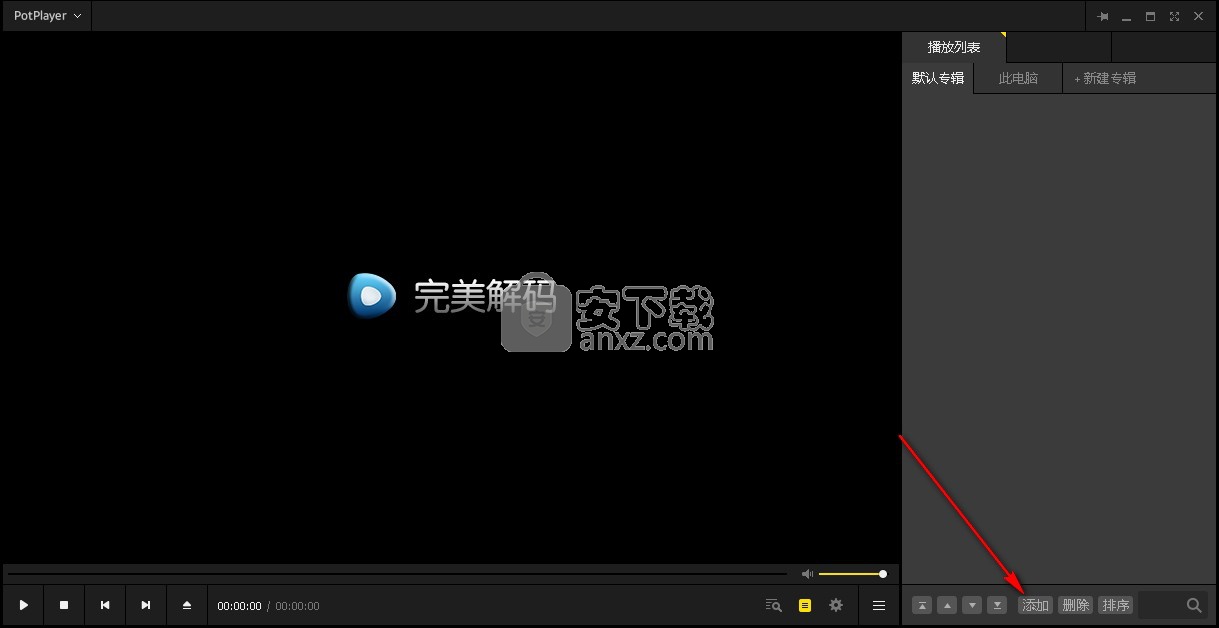Viewport: 1219px width, 628px height.
Task: Move the playlist item up one
Action: pos(947,605)
